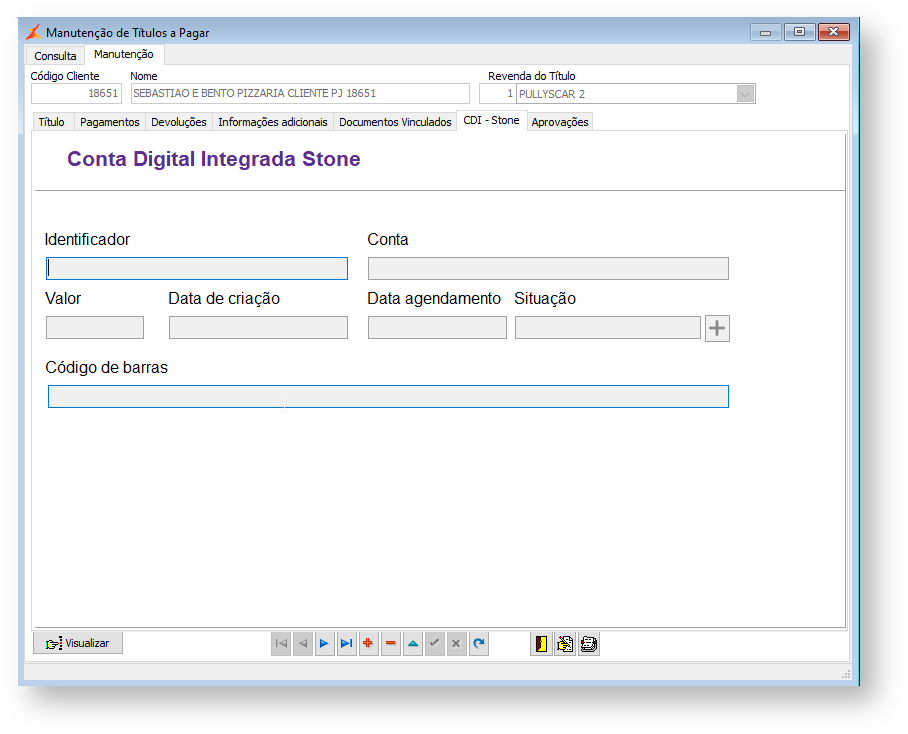Screen dimensions: 908x734
Task: Insert new record with orange plus
Action: pos(368,644)
